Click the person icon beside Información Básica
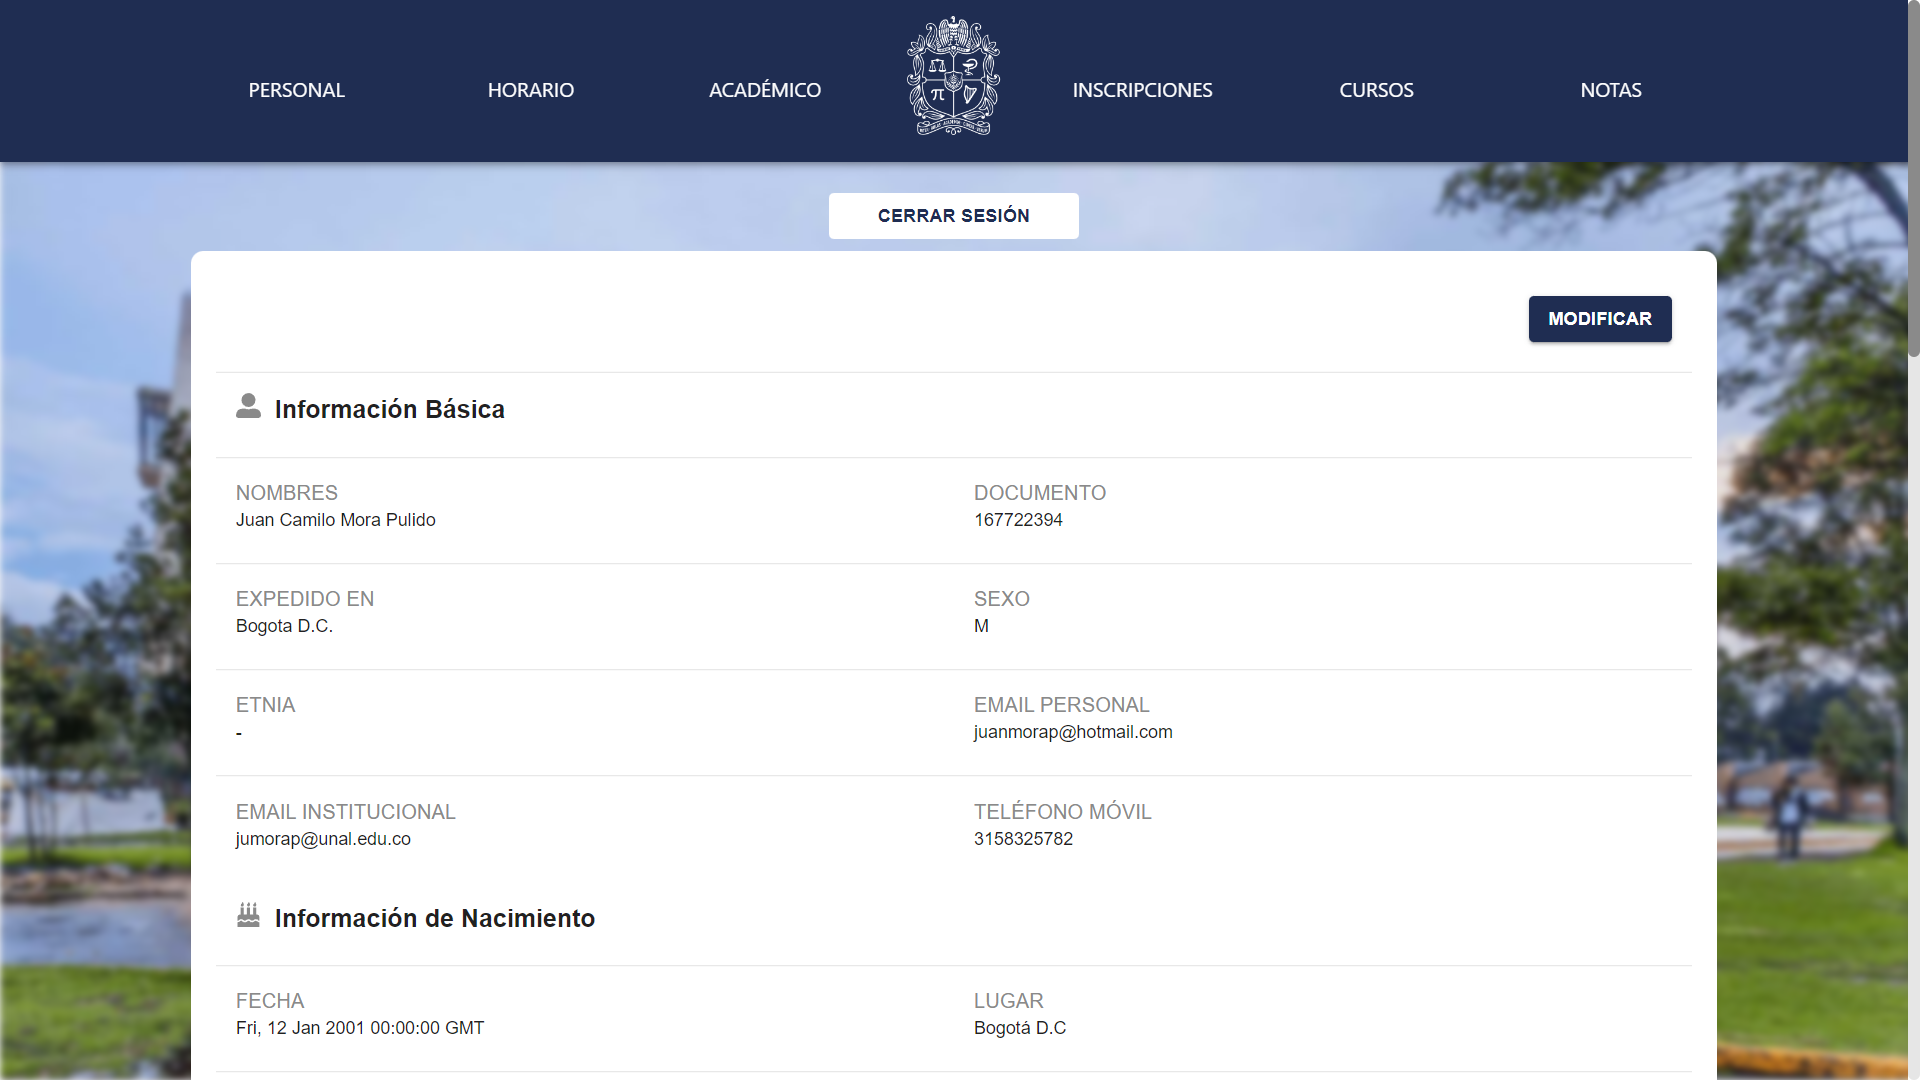Viewport: 1920px width, 1080px height. 248,406
